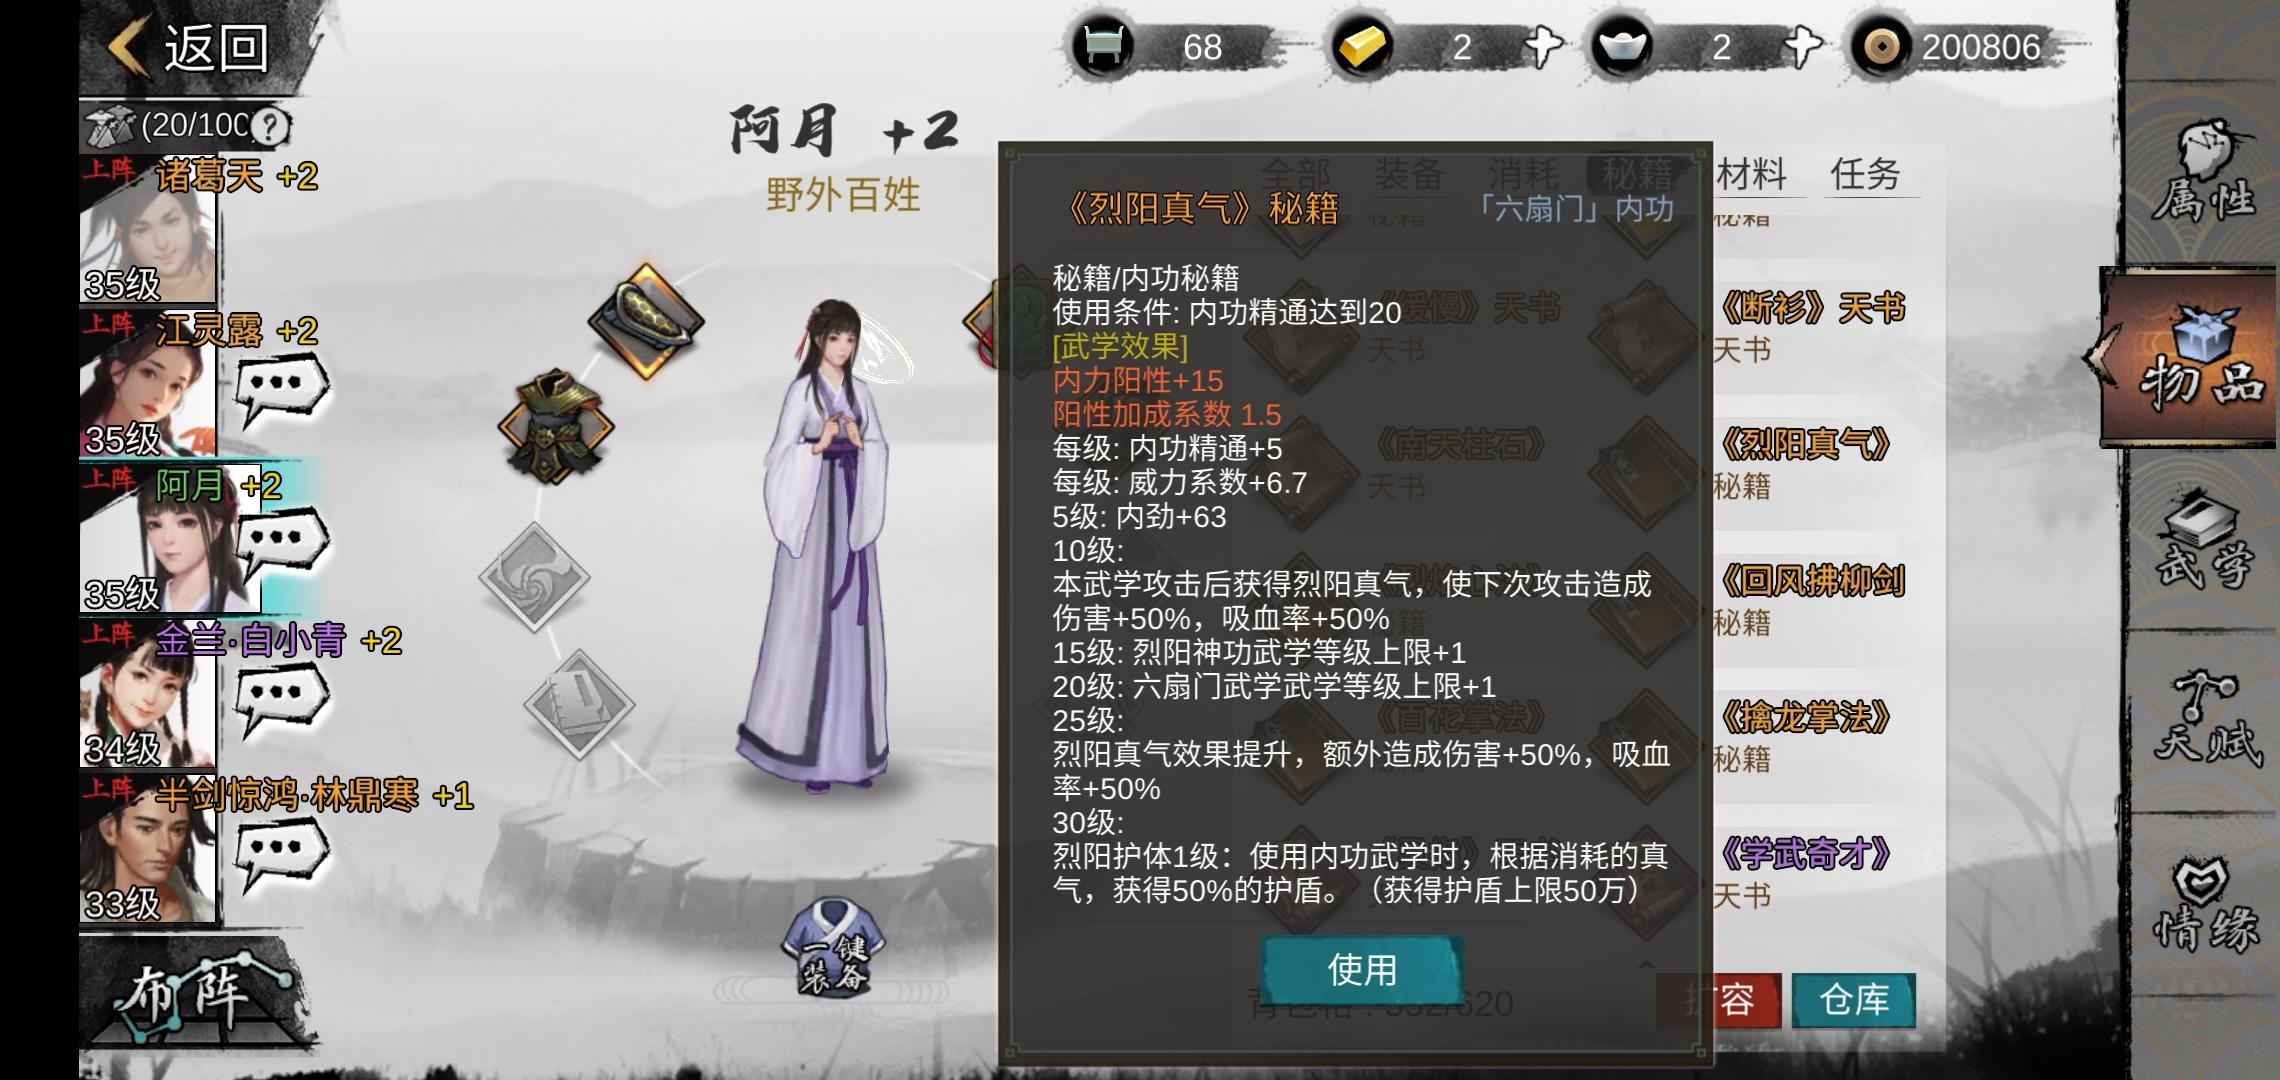Open the help question-mark icon
Viewport: 2280px width, 1080px height.
coord(269,127)
